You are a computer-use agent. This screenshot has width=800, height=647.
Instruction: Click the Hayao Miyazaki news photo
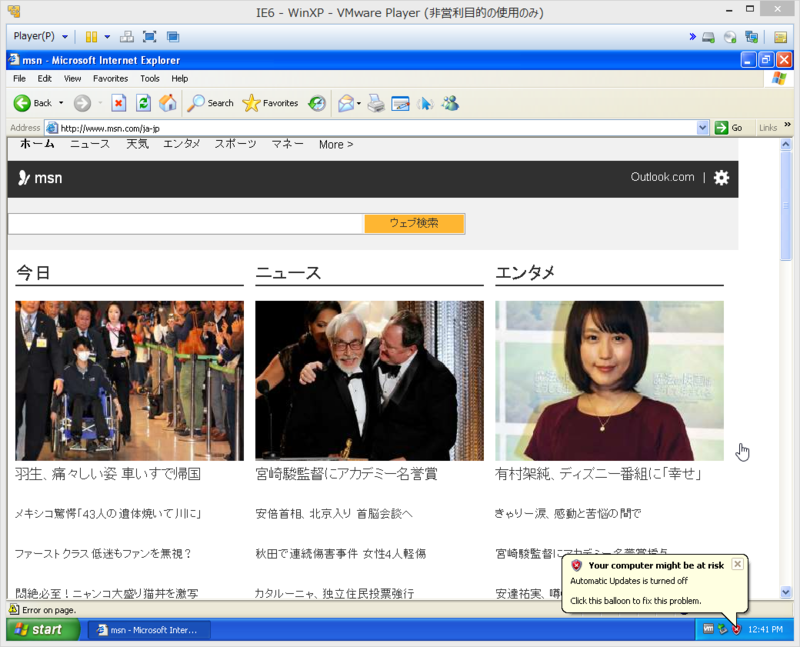(369, 381)
